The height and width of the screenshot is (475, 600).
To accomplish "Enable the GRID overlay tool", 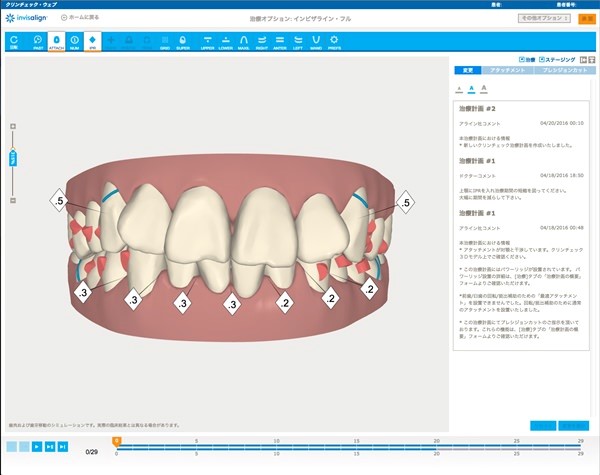I will (164, 42).
